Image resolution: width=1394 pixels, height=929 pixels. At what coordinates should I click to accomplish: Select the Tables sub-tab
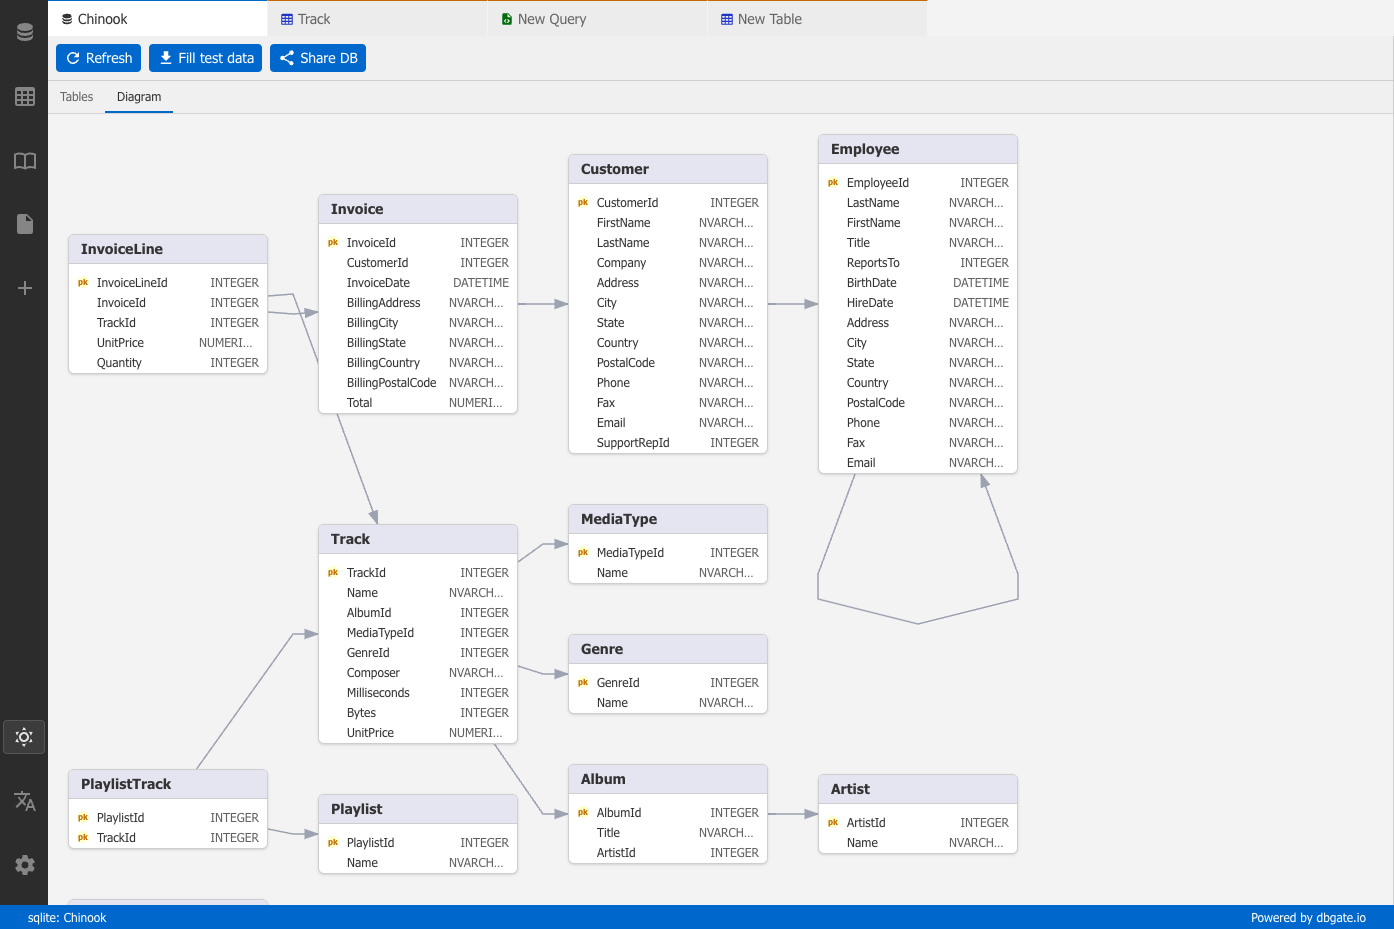(76, 97)
